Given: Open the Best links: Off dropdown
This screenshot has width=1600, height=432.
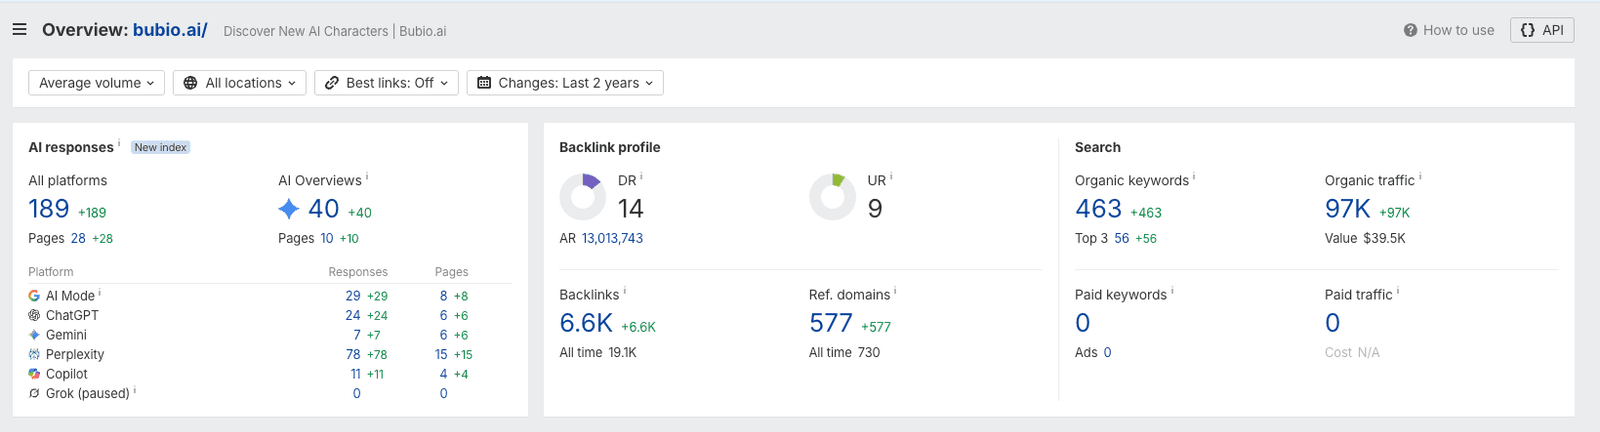Looking at the screenshot, I should pyautogui.click(x=386, y=83).
